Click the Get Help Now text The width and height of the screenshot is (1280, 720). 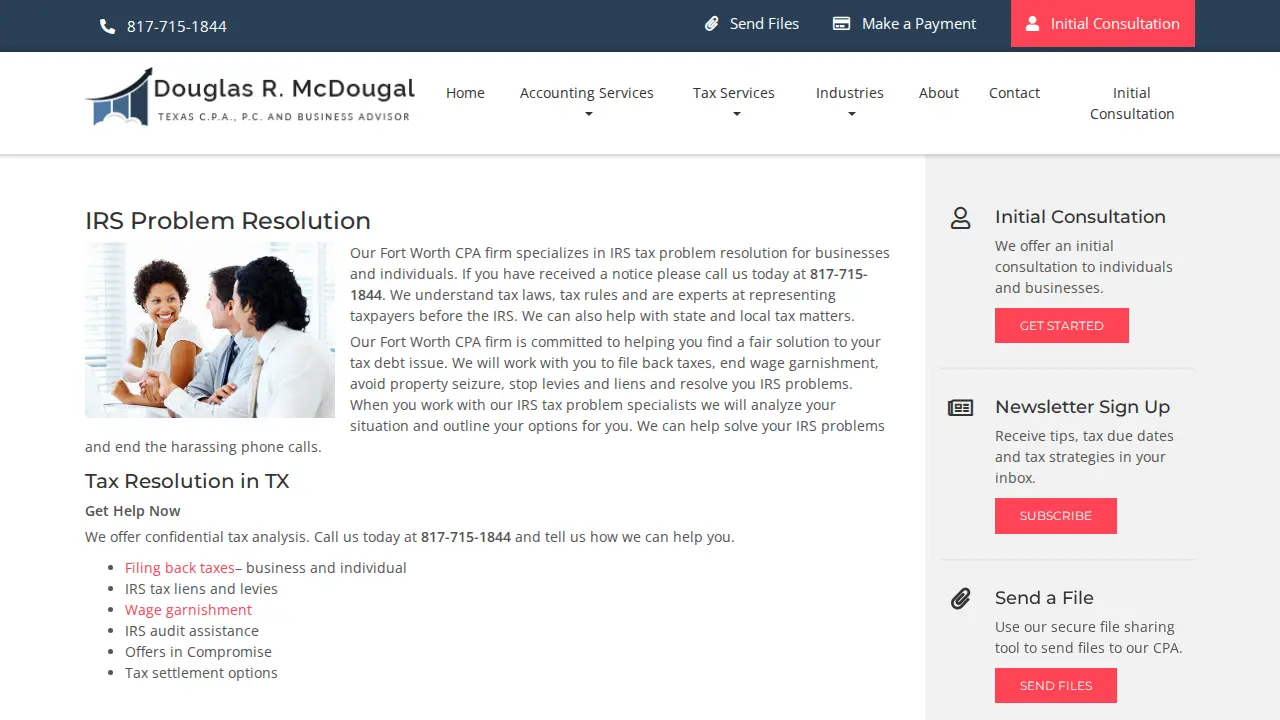[133, 511]
